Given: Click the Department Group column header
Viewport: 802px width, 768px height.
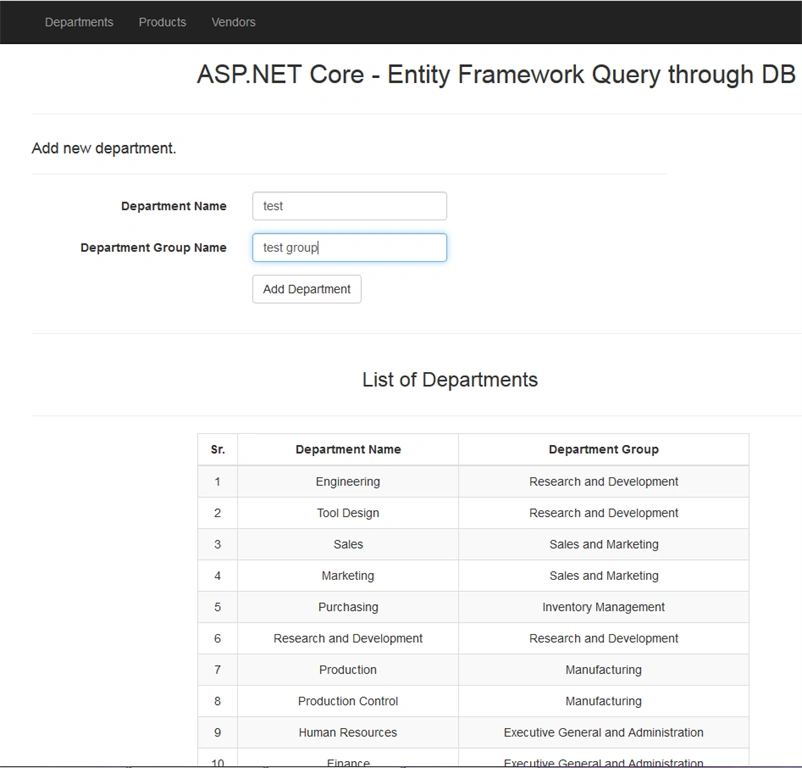Looking at the screenshot, I should [x=604, y=449].
